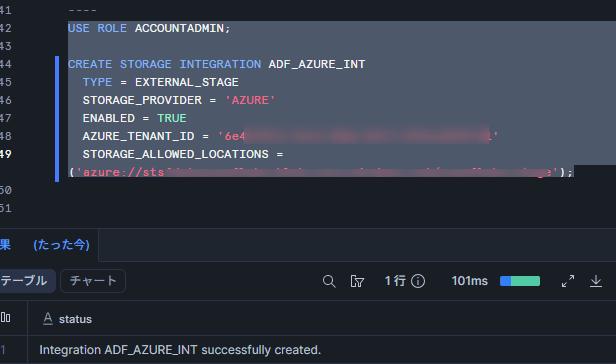Image resolution: width=616 pixels, height=364 pixels.
Task: Click the 101ms execution time
Action: point(469,281)
